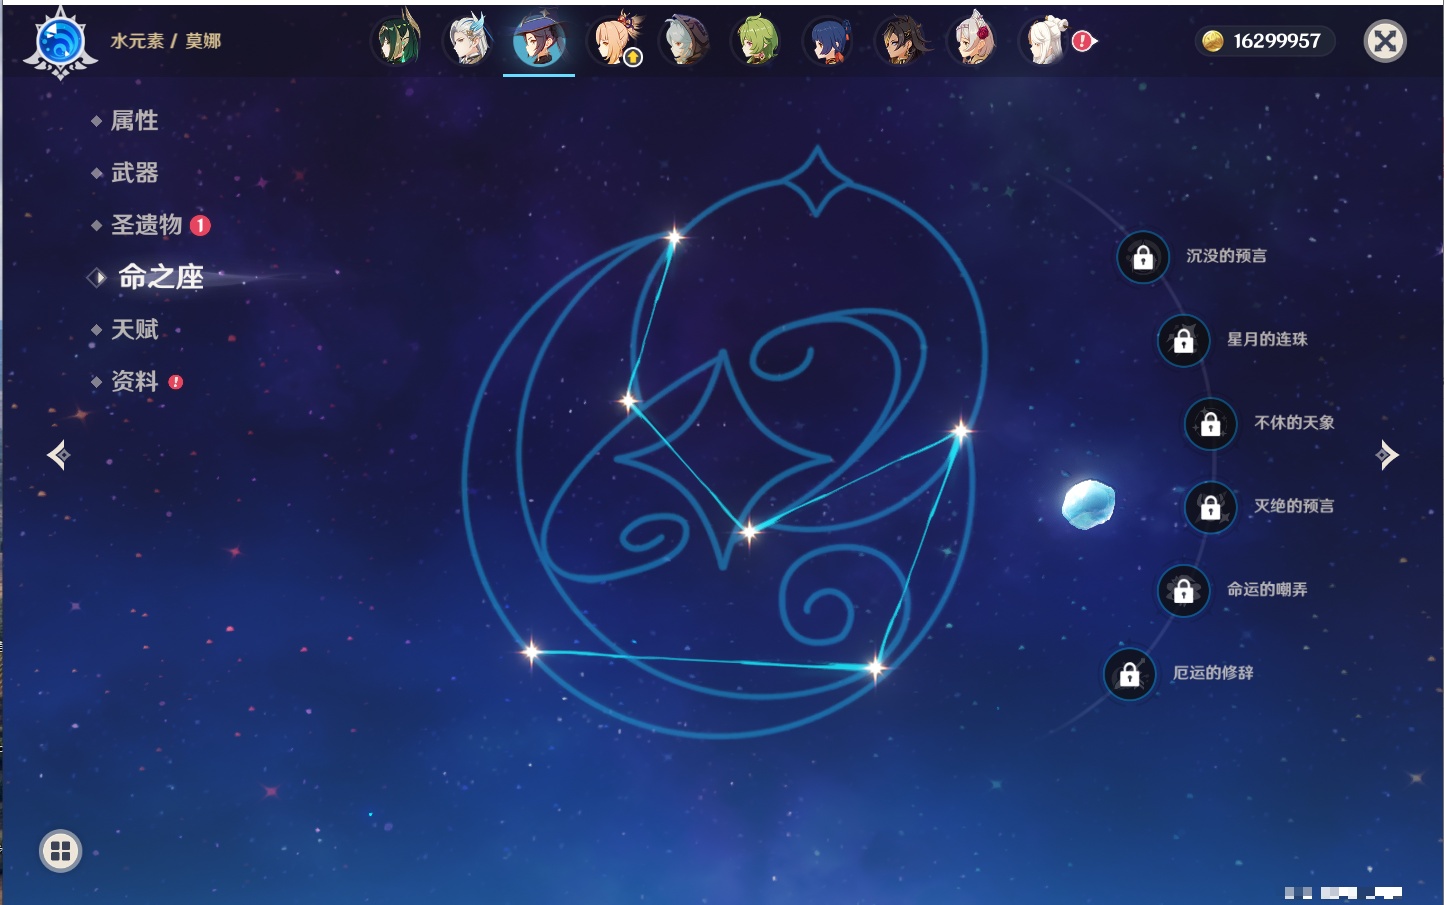Image resolution: width=1444 pixels, height=905 pixels.
Task: Click the 灭绝的预言 constellation label
Action: click(1294, 506)
